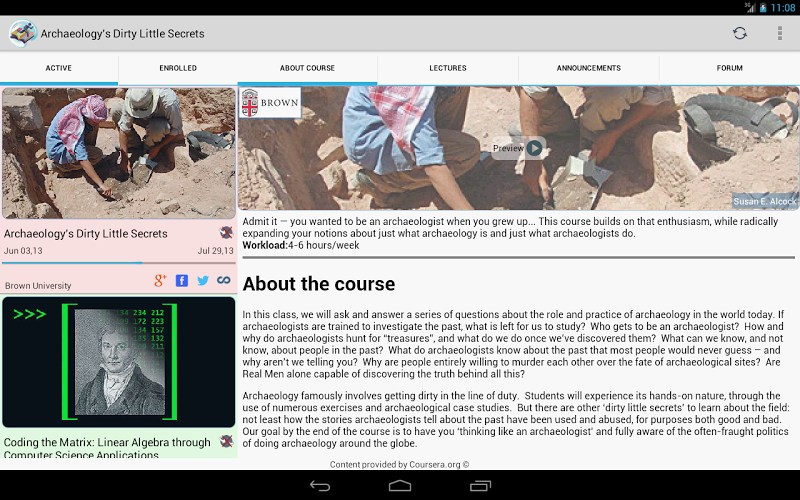Open the Archaeology course thumbnail in the list
This screenshot has height=500, width=800.
coord(119,153)
